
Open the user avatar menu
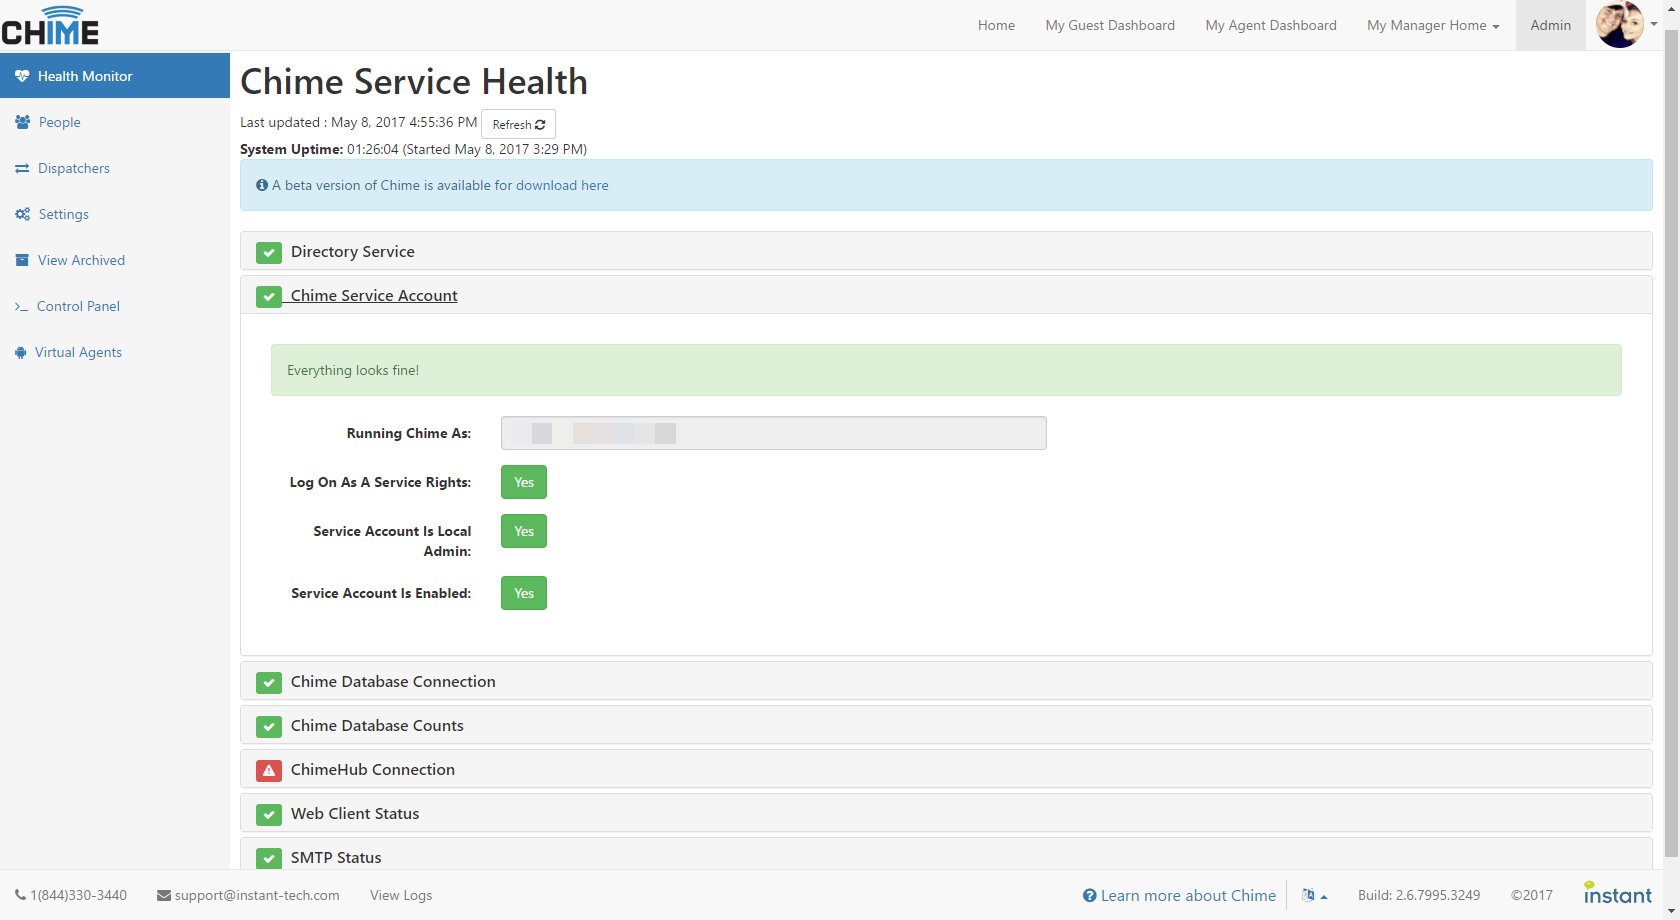pos(1626,25)
